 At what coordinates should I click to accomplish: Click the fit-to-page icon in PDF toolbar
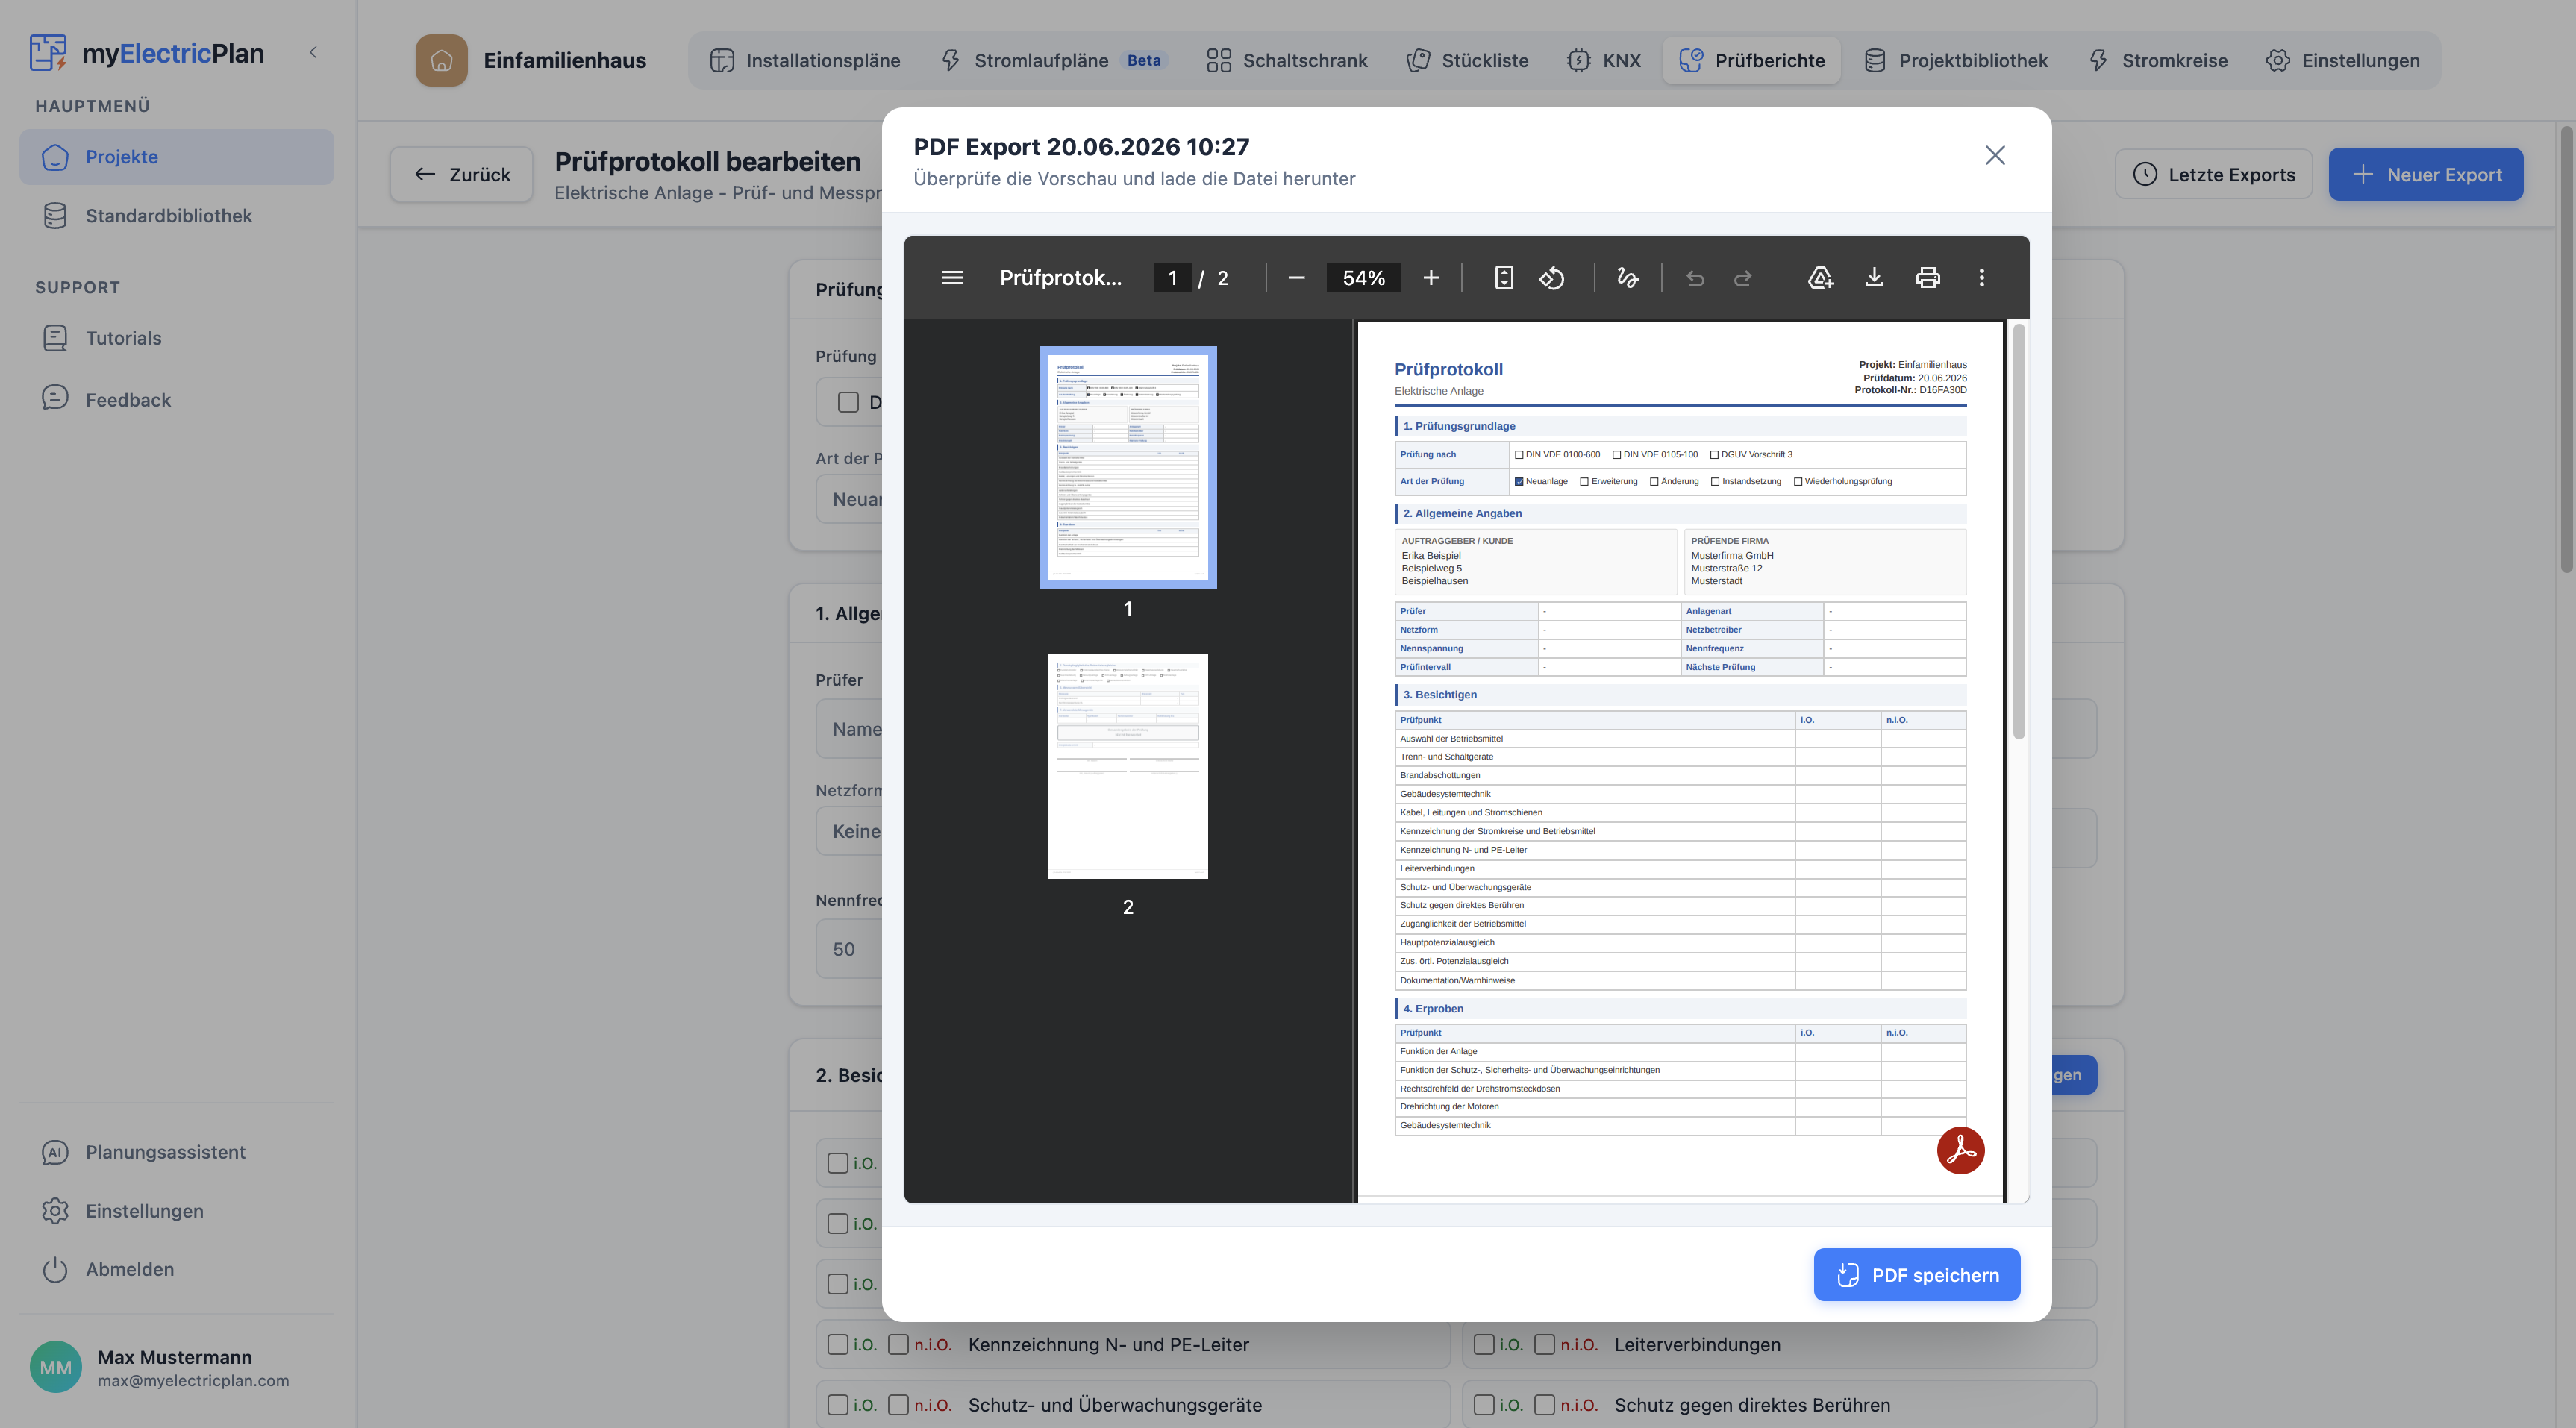(1503, 278)
